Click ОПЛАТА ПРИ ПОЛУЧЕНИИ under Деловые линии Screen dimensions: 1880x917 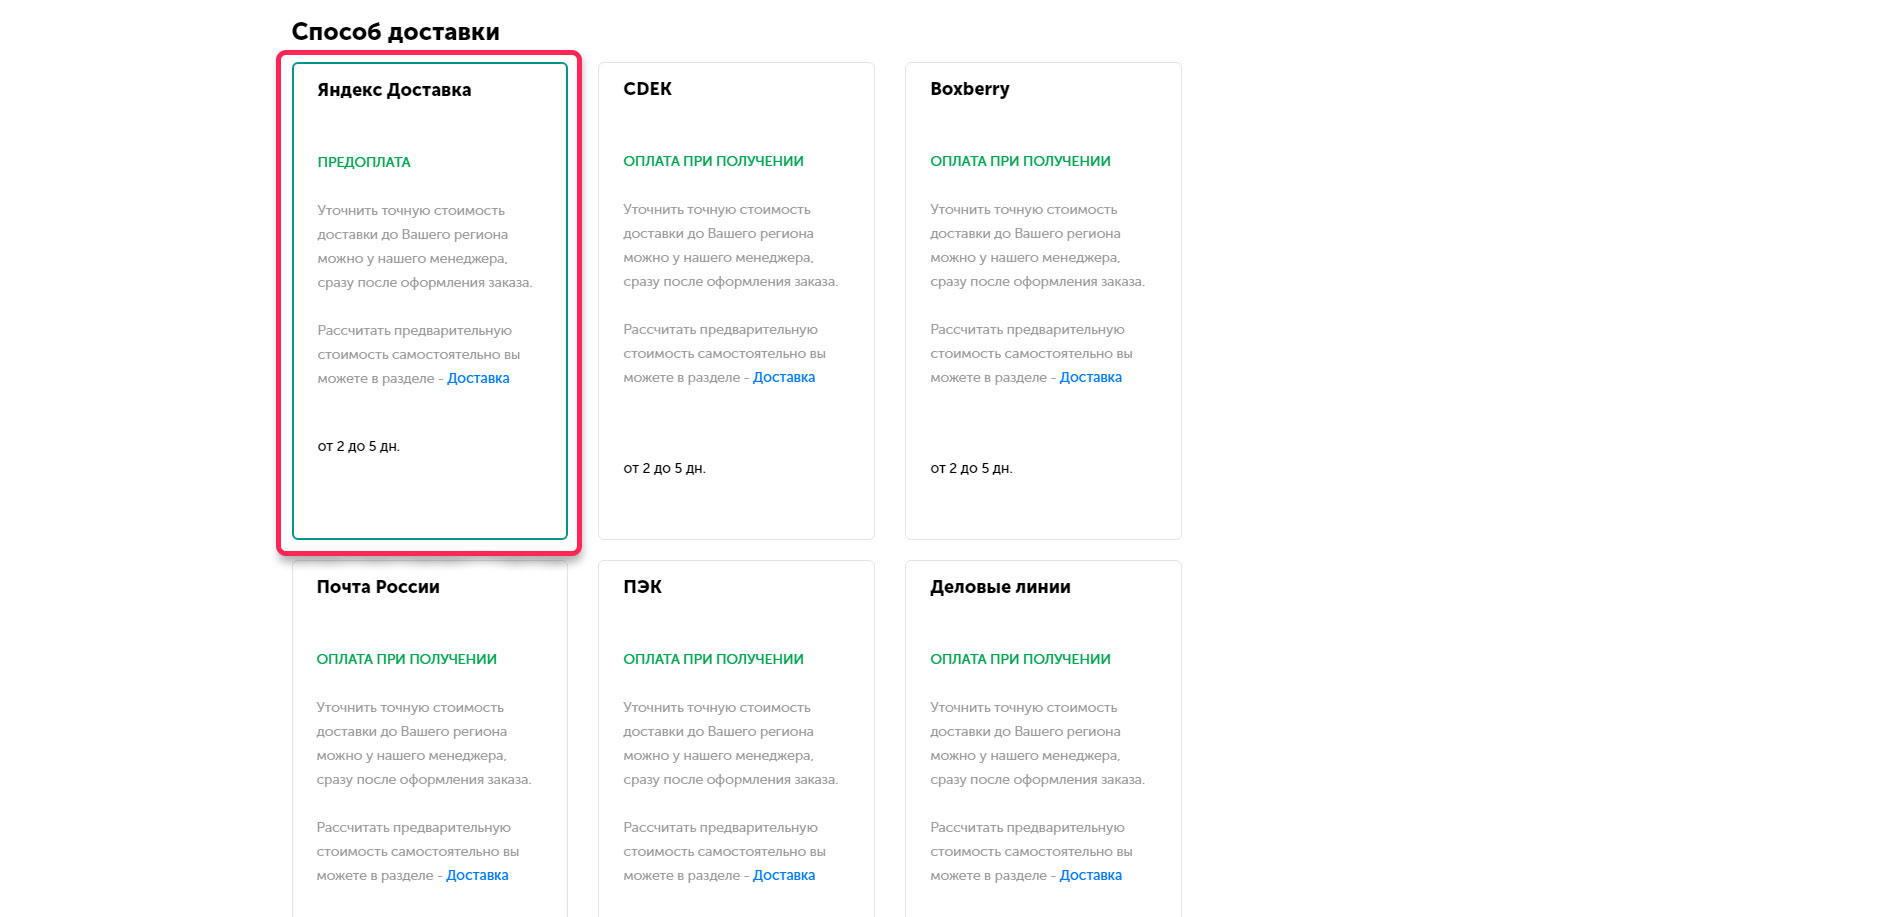tap(1020, 659)
